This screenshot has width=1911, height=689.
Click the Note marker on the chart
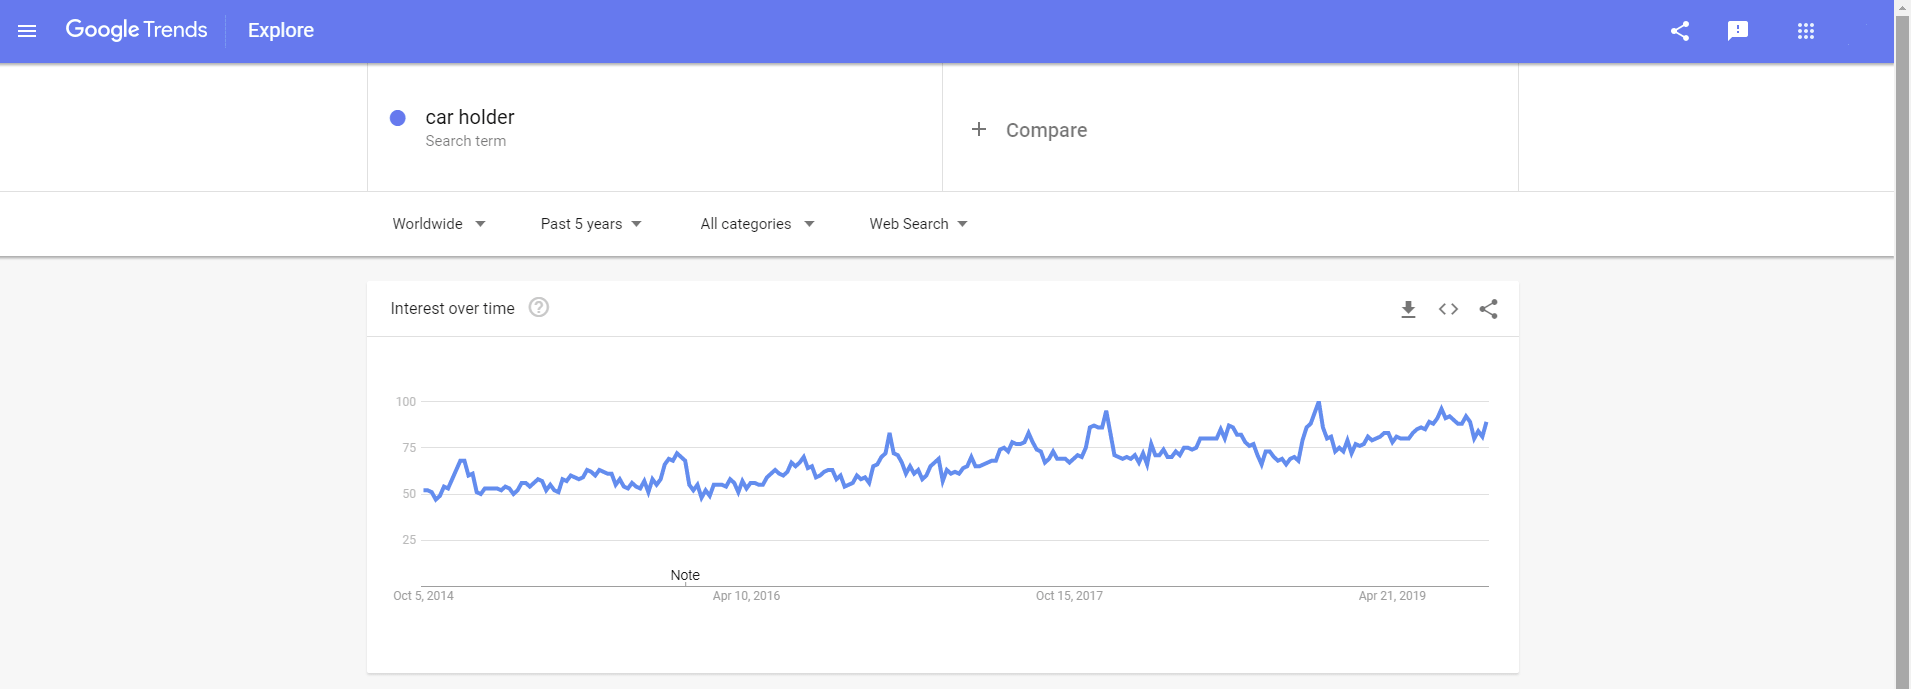(685, 575)
